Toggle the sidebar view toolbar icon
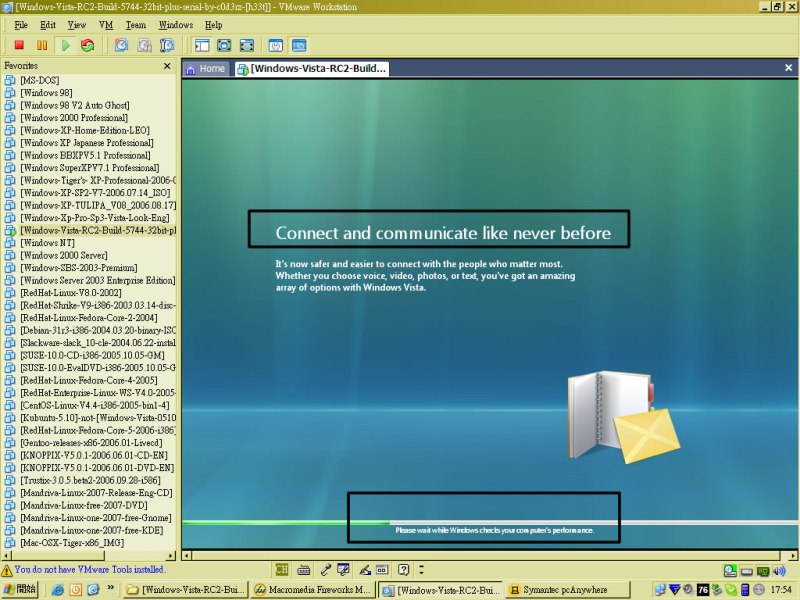 (x=202, y=45)
